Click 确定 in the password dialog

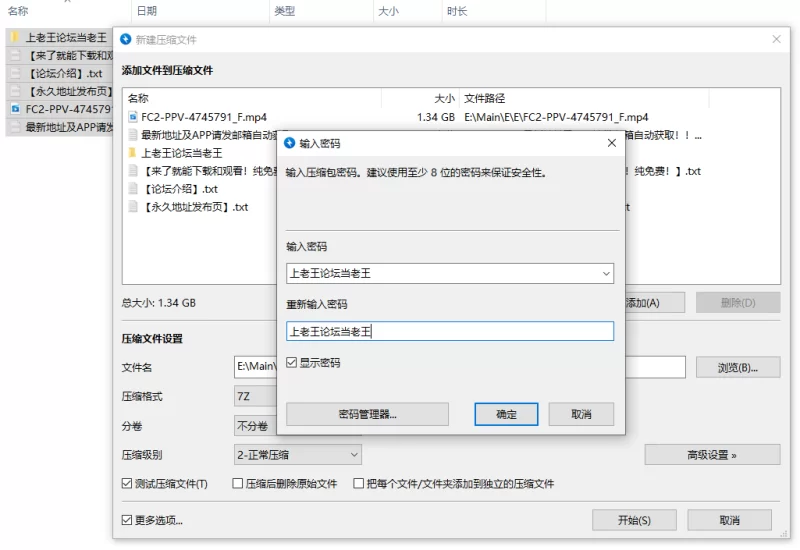click(x=506, y=414)
